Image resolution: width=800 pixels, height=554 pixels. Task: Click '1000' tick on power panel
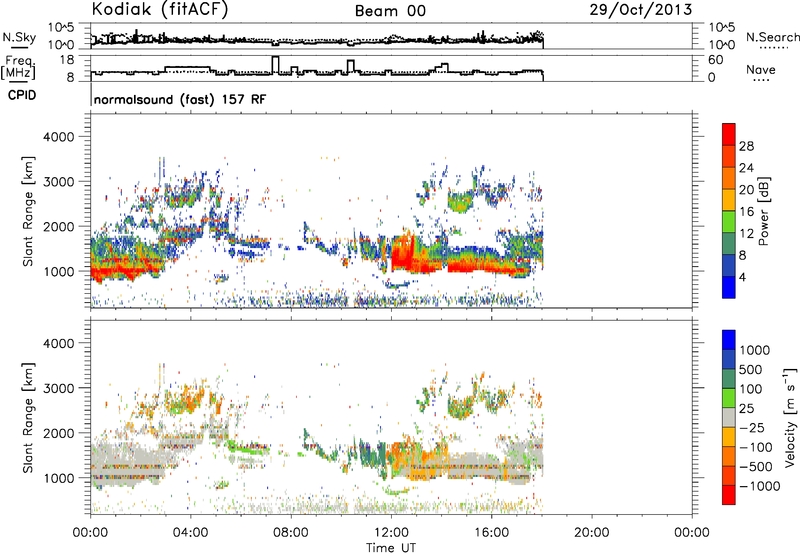pyautogui.click(x=59, y=271)
